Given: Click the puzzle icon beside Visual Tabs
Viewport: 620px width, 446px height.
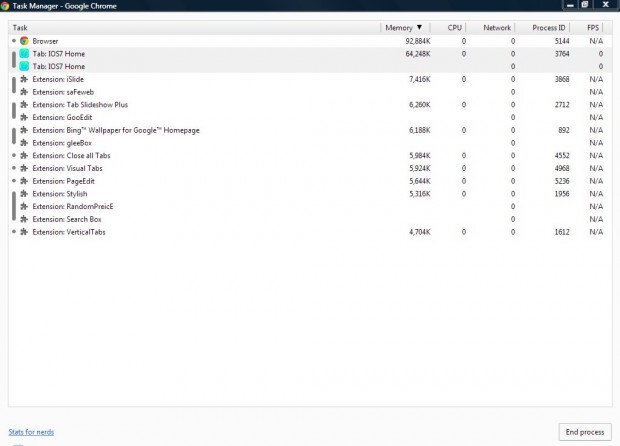Looking at the screenshot, I should 24,168.
